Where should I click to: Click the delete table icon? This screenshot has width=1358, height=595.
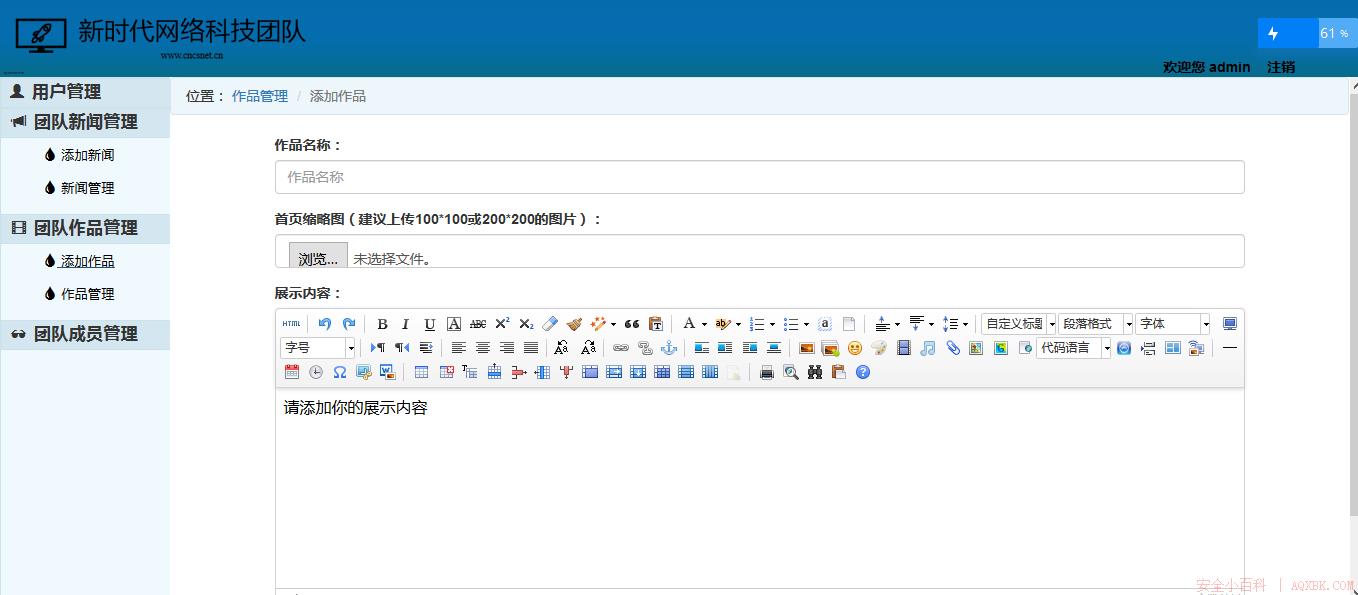click(x=446, y=372)
